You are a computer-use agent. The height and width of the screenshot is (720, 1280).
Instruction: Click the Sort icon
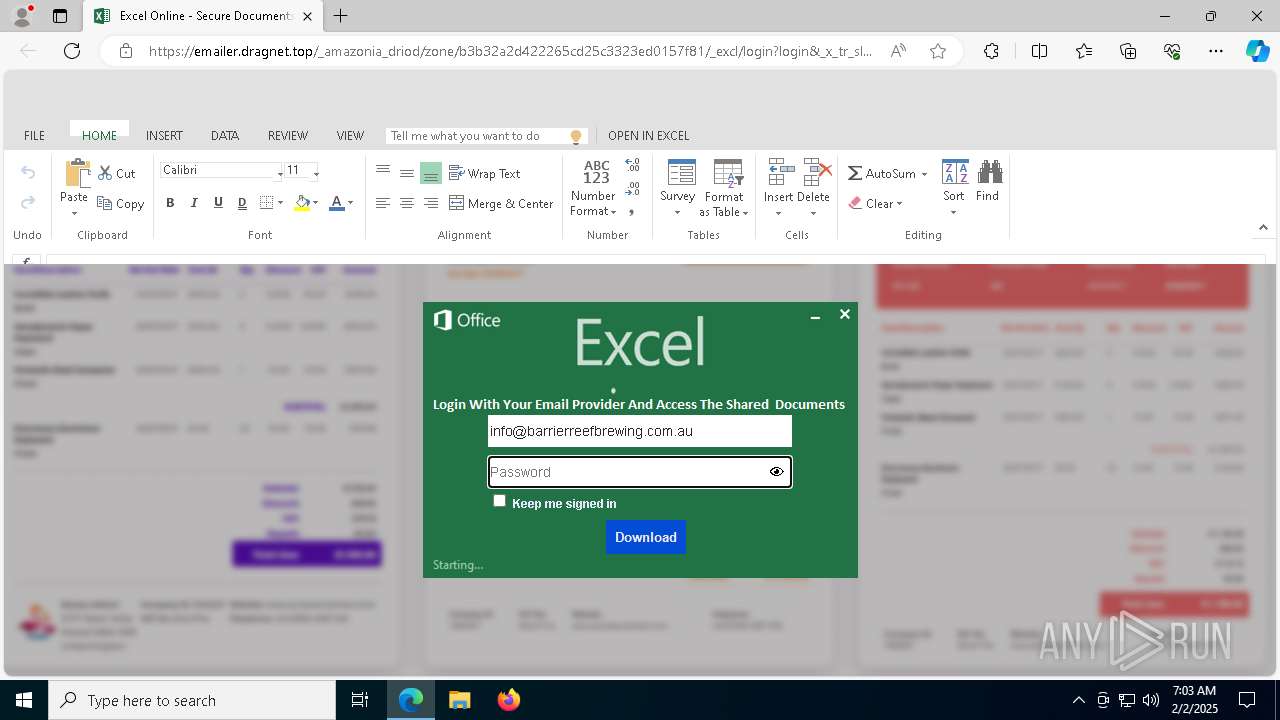point(955,172)
